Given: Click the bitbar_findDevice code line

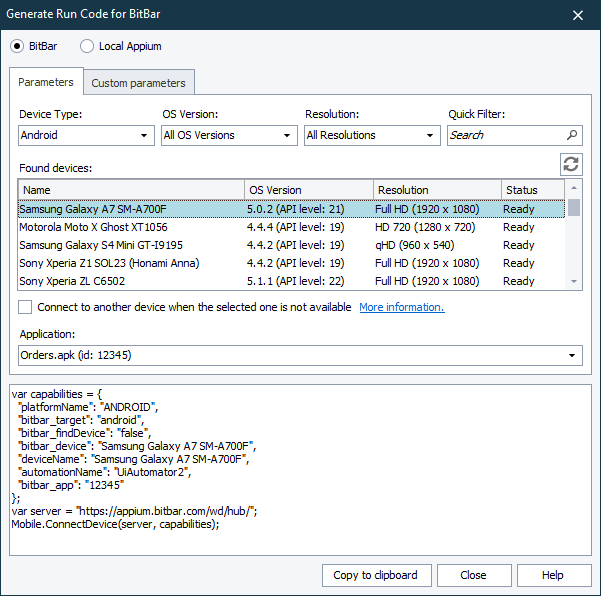Looking at the screenshot, I should [84, 433].
